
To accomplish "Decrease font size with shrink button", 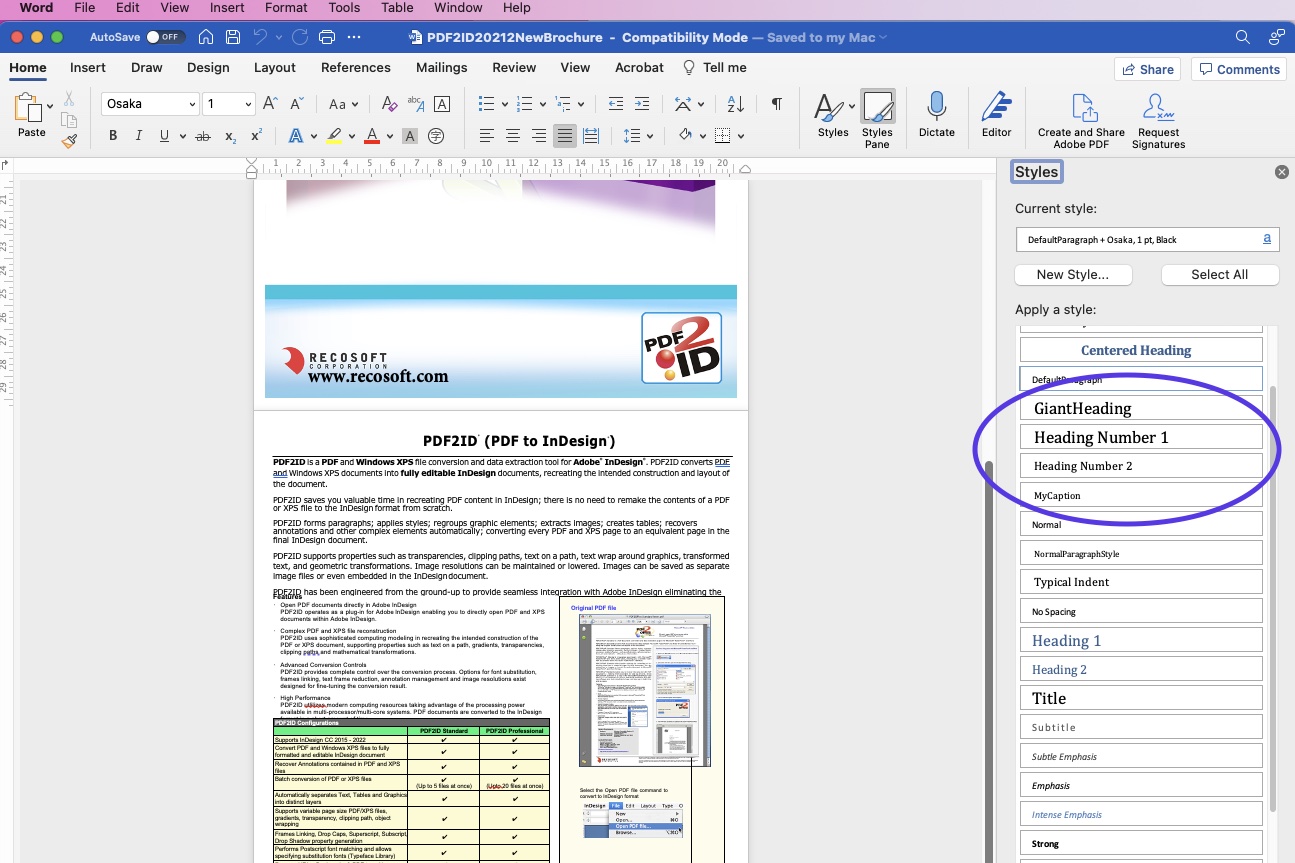I will (x=297, y=104).
